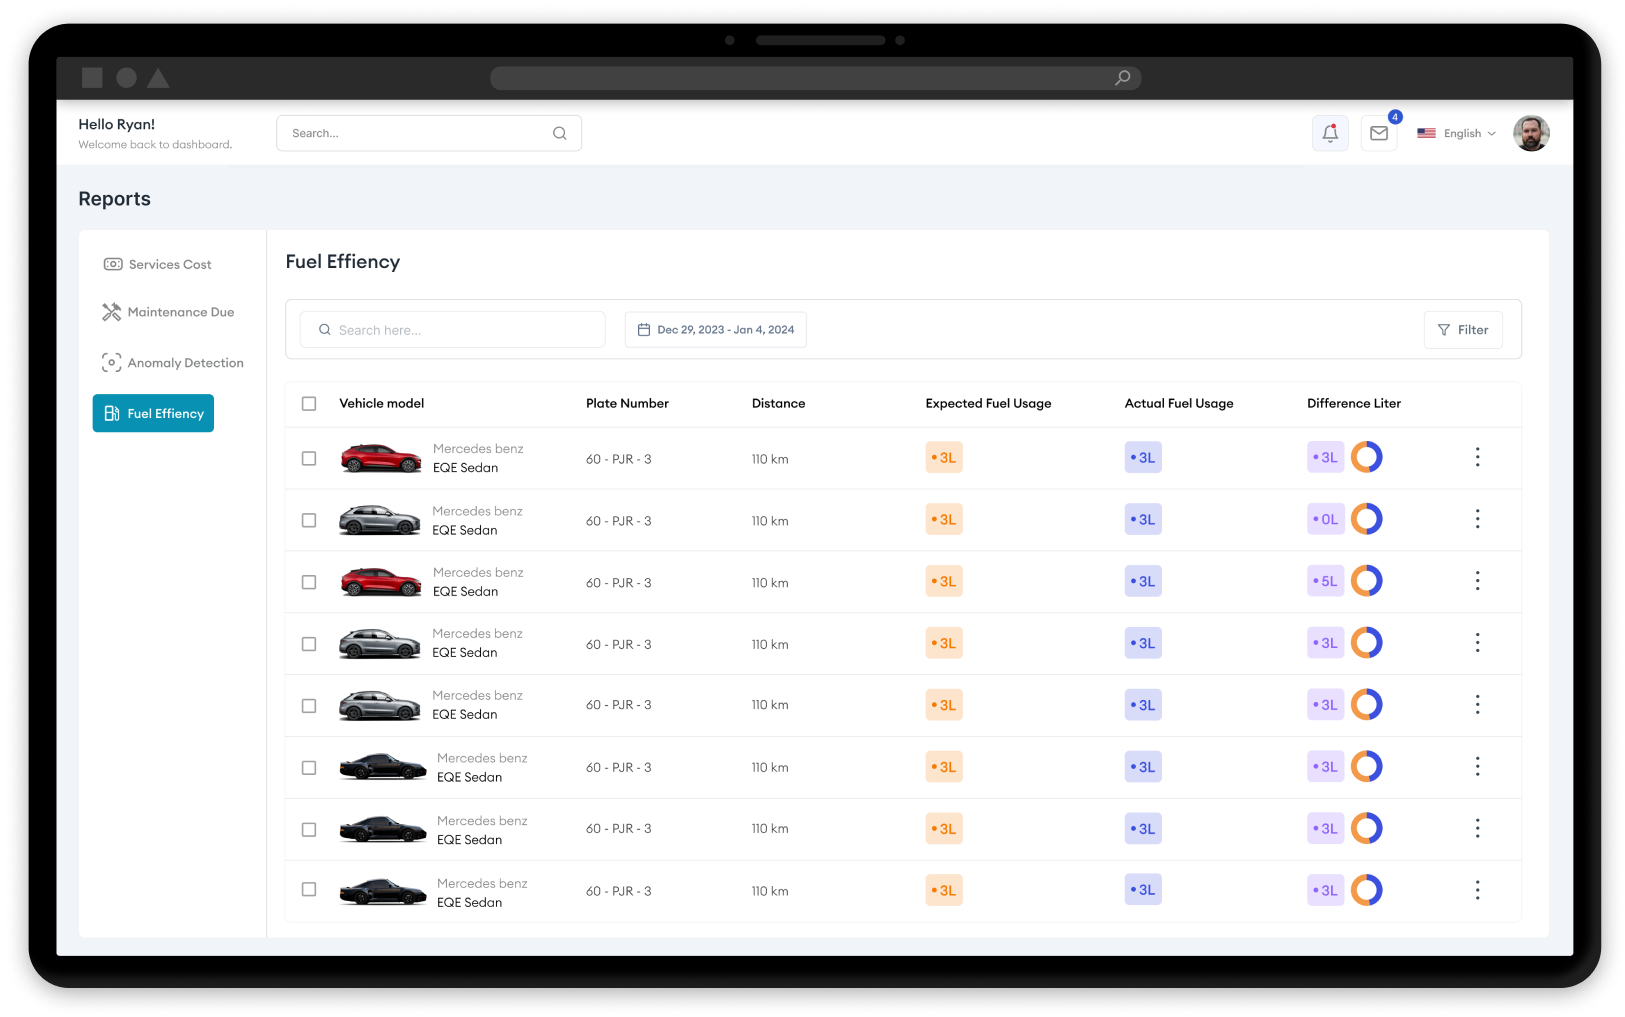Switch to Services Cost report

coord(158,264)
